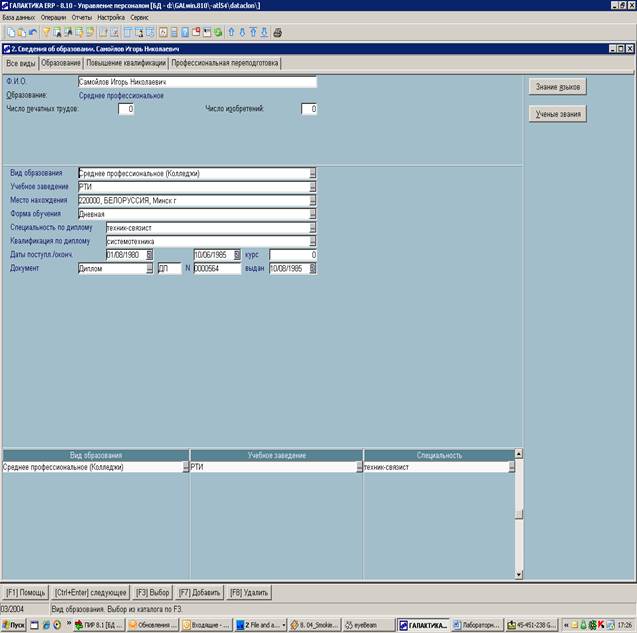Expand the Вид образования field selector
This screenshot has width=637, height=633.
coord(312,173)
